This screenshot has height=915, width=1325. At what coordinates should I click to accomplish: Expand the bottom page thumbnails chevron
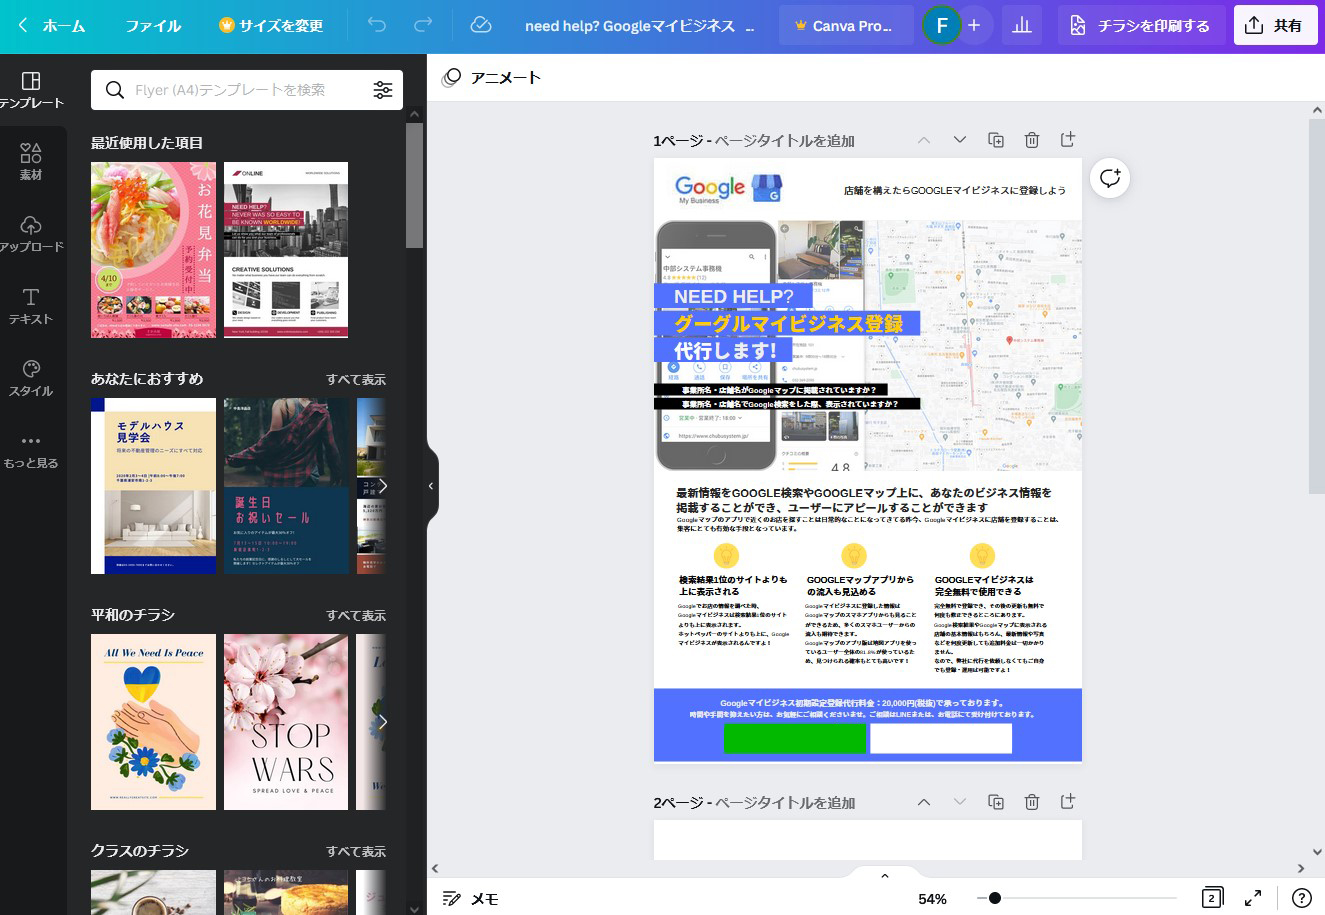click(x=884, y=876)
